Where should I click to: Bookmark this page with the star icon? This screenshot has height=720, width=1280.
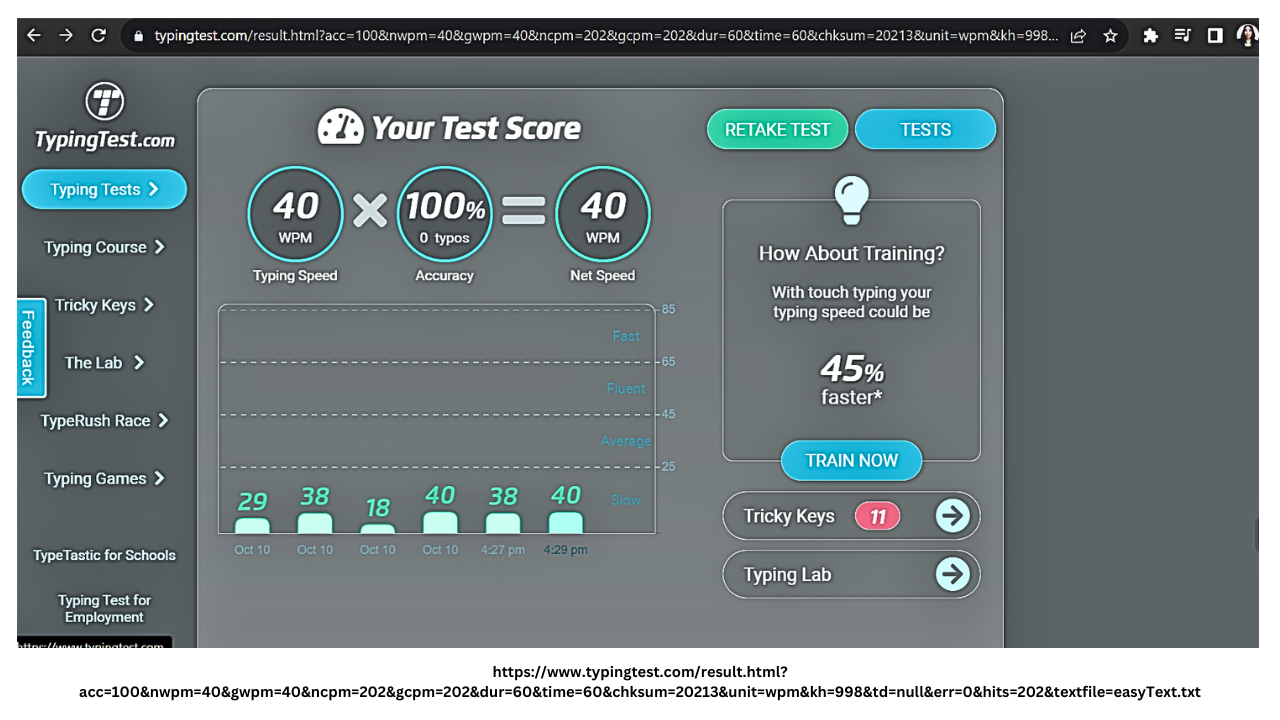(x=1110, y=36)
